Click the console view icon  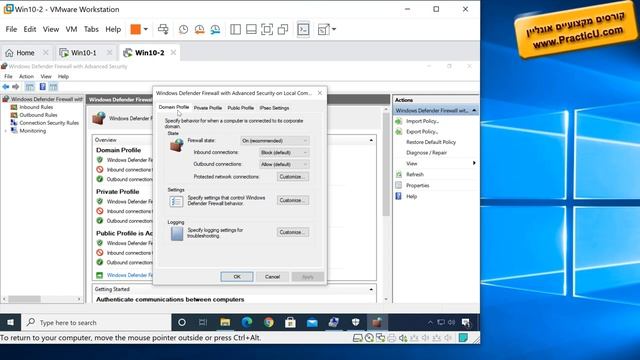point(303,29)
